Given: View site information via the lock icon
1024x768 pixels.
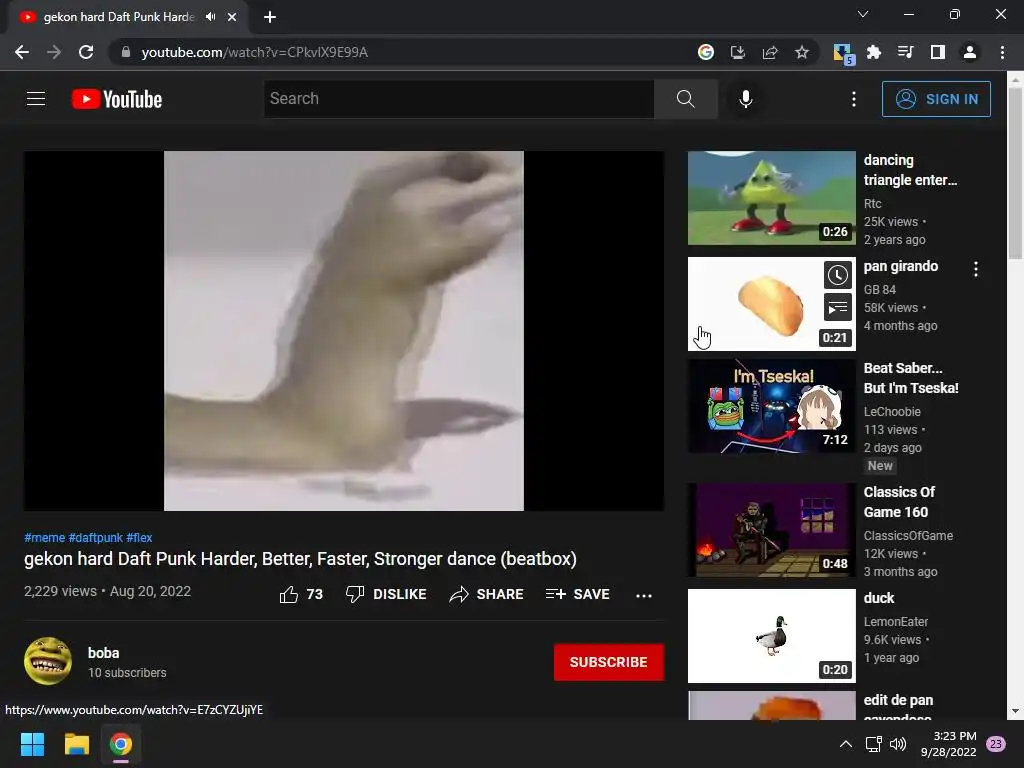Looking at the screenshot, I should tap(126, 52).
